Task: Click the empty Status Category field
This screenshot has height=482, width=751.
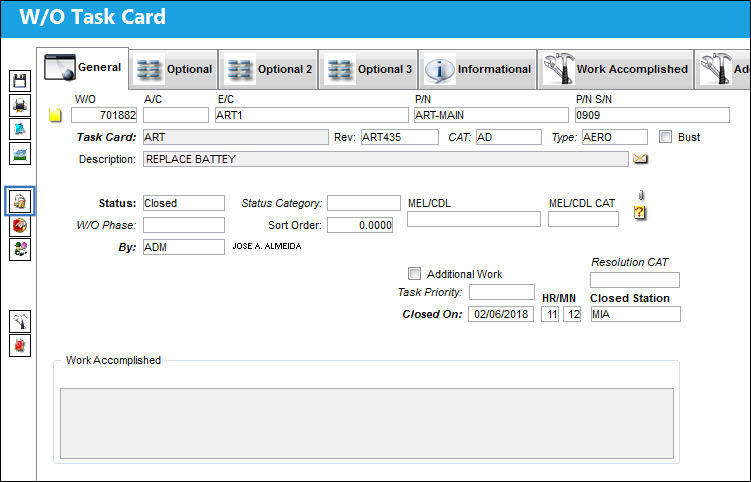Action: (364, 203)
